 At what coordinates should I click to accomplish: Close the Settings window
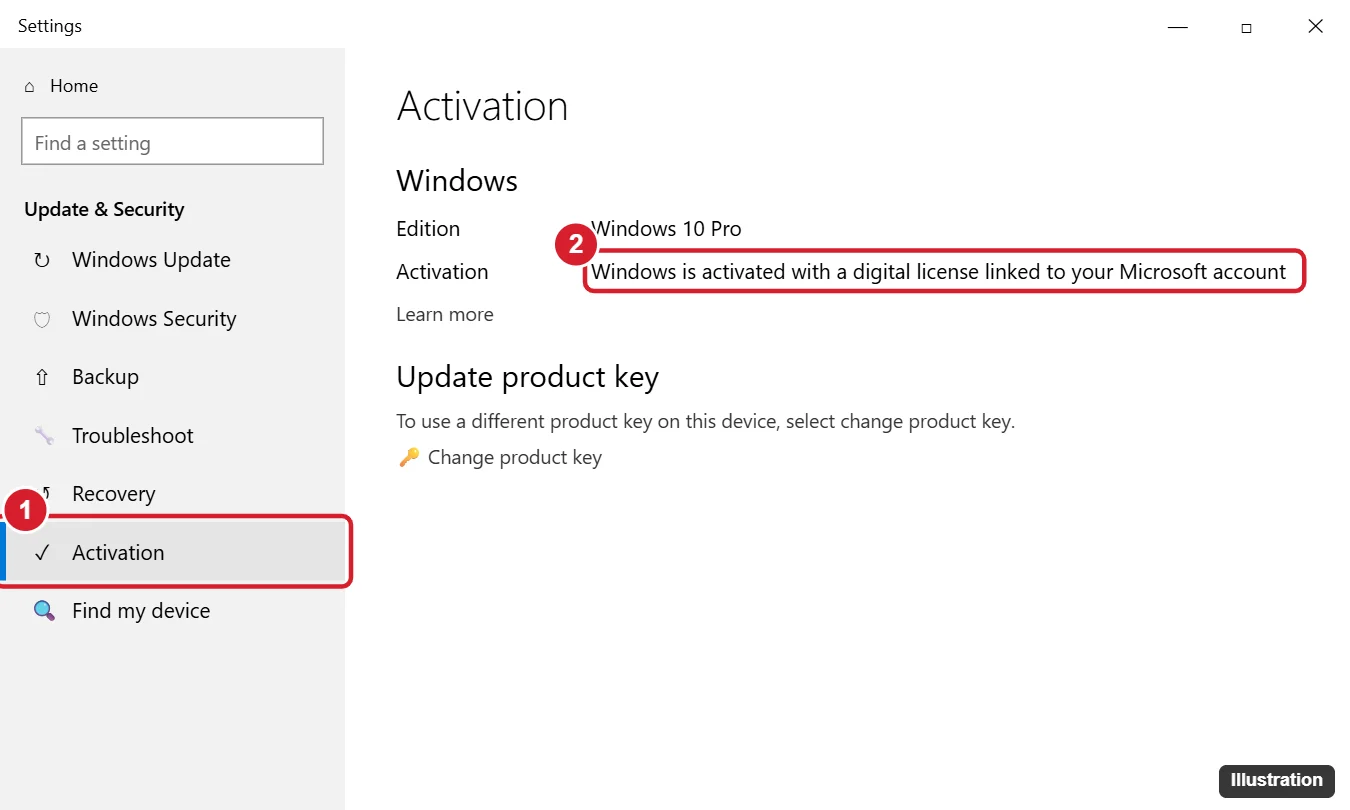pos(1315,27)
